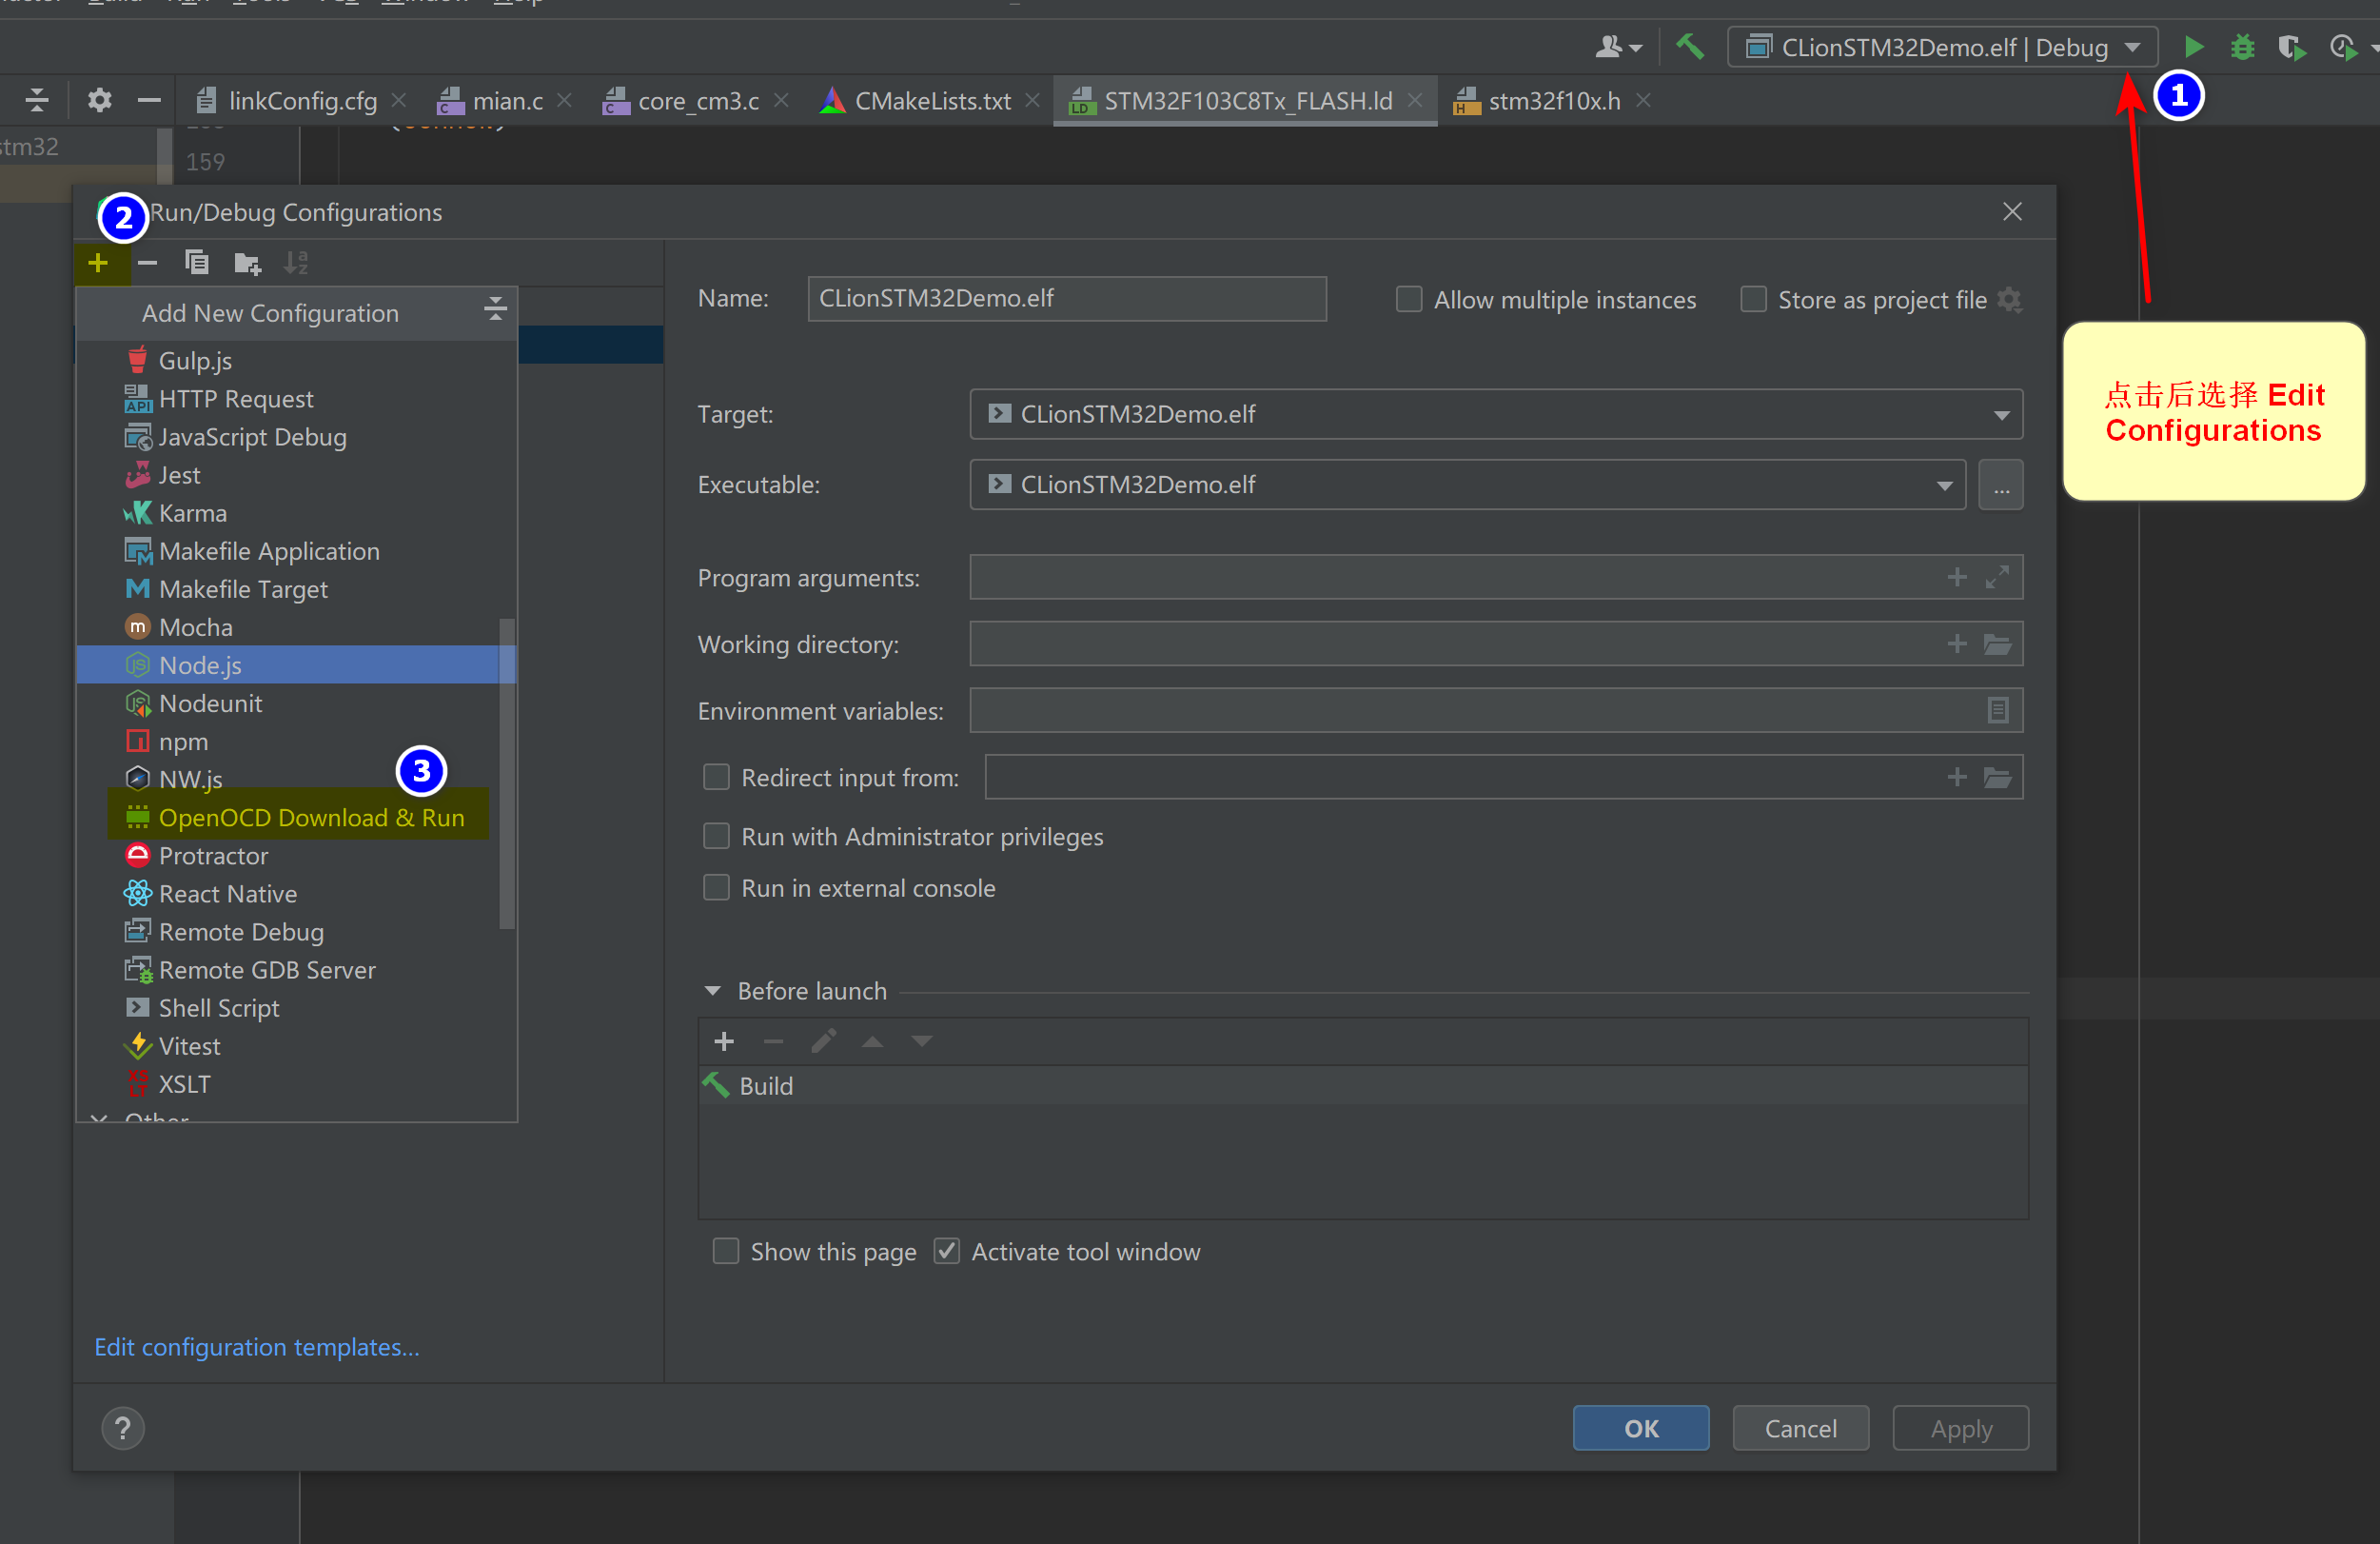2380x1544 pixels.
Task: Click the Executable browse ellipsis button
Action: click(2000, 485)
